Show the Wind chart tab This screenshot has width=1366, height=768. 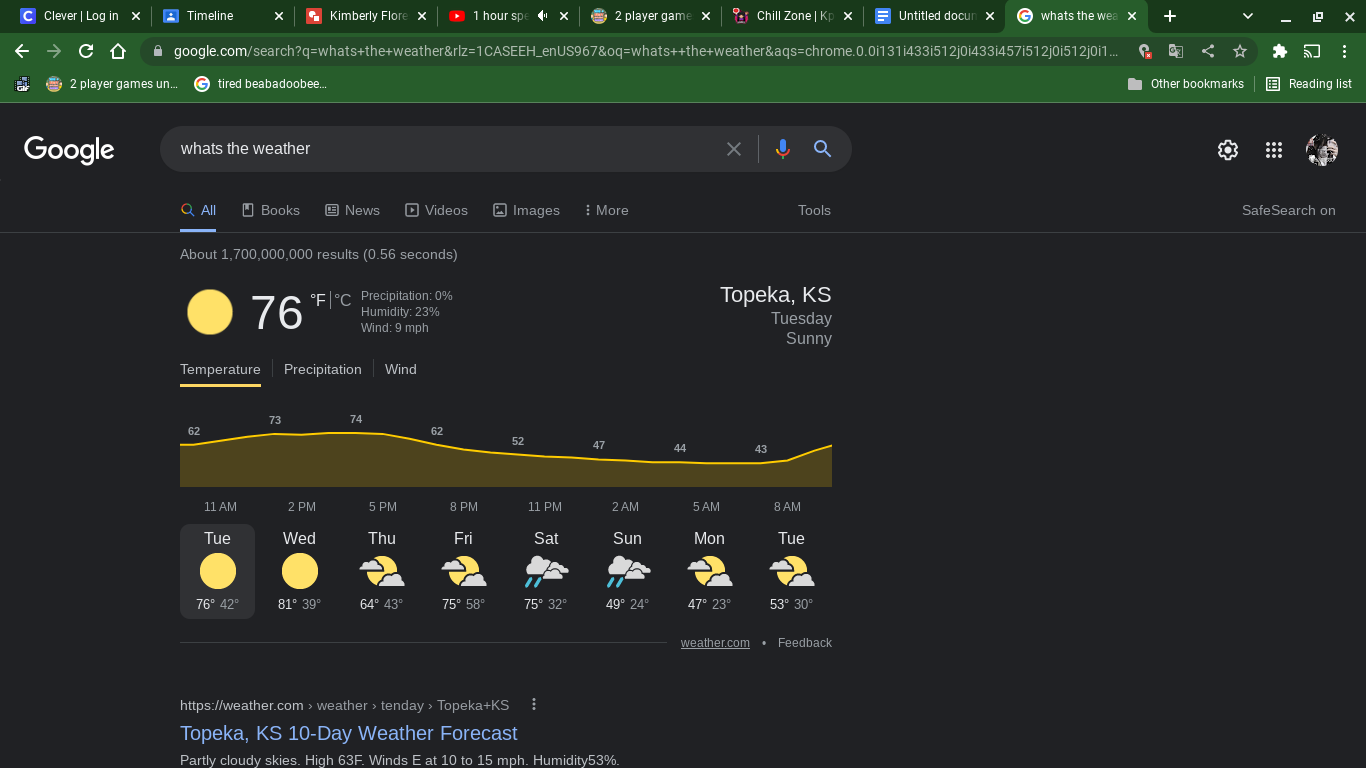pyautogui.click(x=400, y=369)
